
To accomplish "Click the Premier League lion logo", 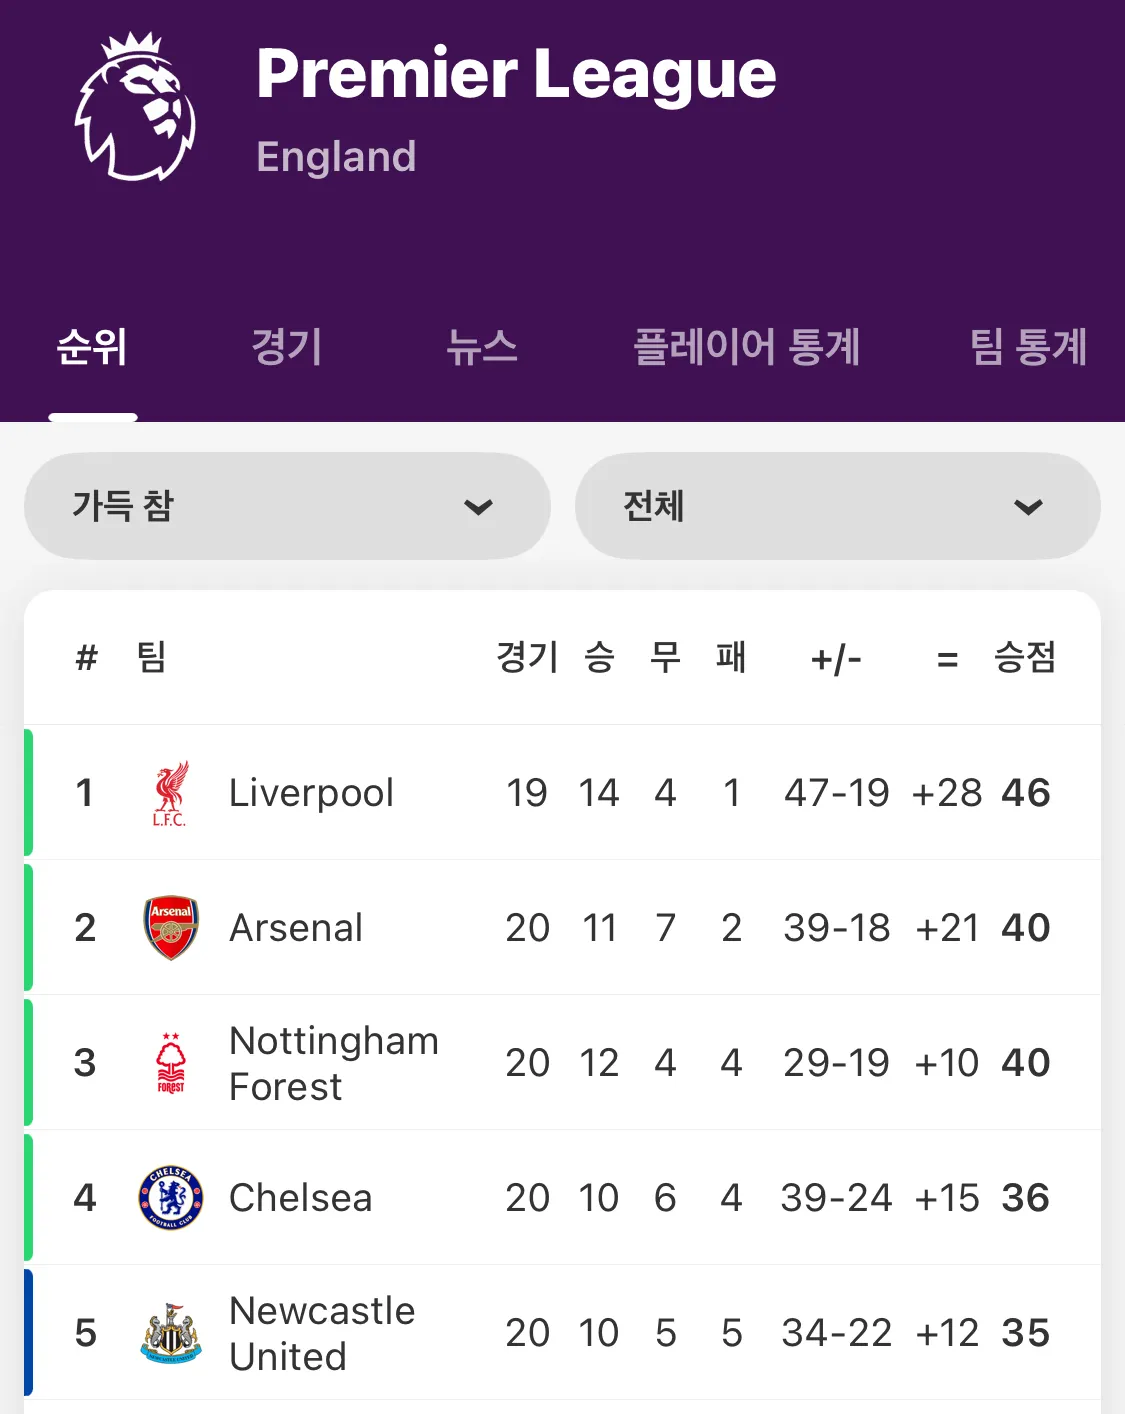I will coord(136,108).
